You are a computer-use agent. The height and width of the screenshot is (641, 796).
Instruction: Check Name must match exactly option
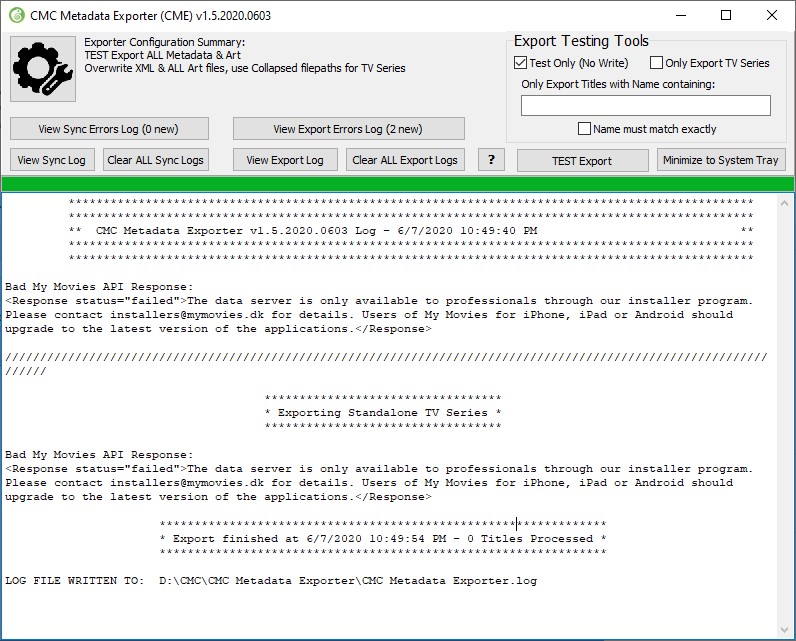pyautogui.click(x=647, y=129)
